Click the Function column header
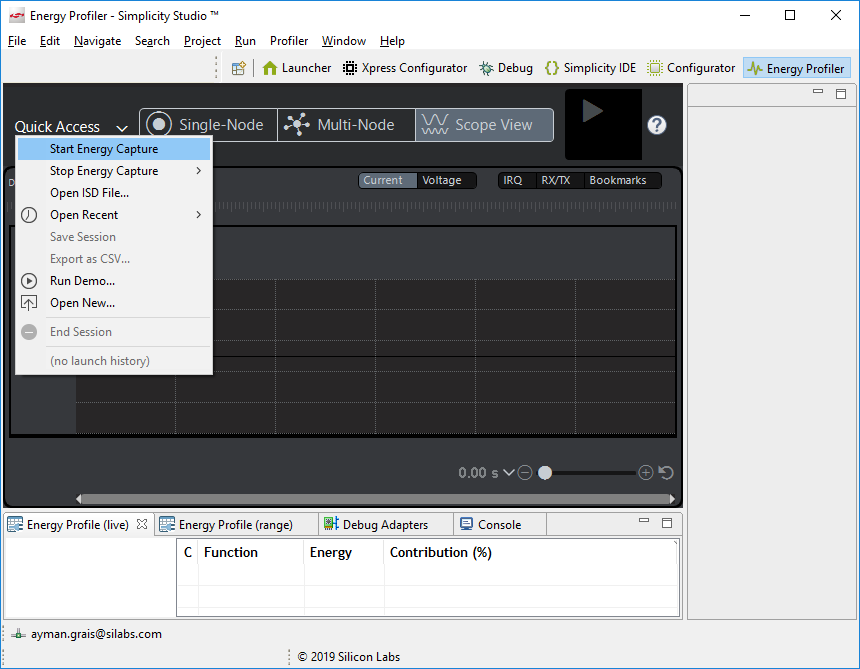This screenshot has height=669, width=860. 251,552
